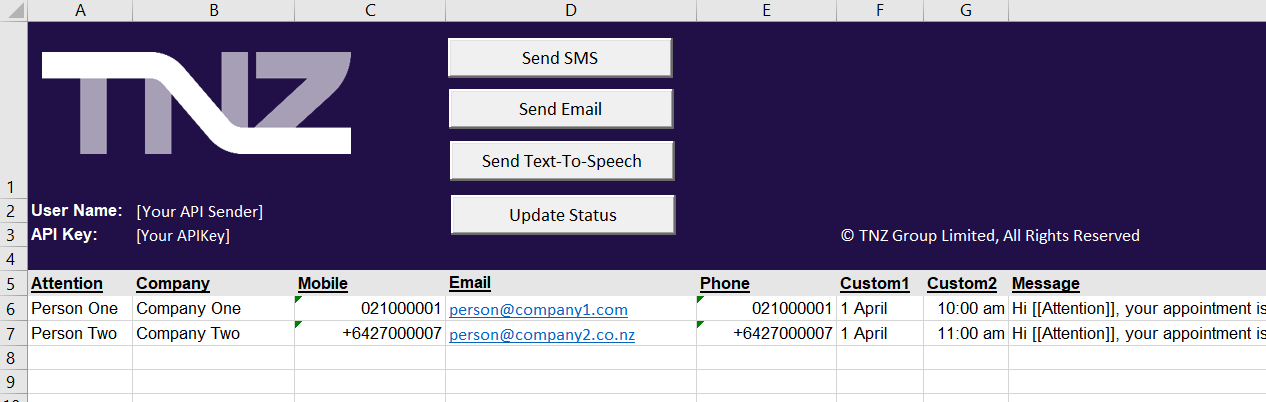1266x402 pixels.
Task: Select the Message column heading cell
Action: (1045, 284)
